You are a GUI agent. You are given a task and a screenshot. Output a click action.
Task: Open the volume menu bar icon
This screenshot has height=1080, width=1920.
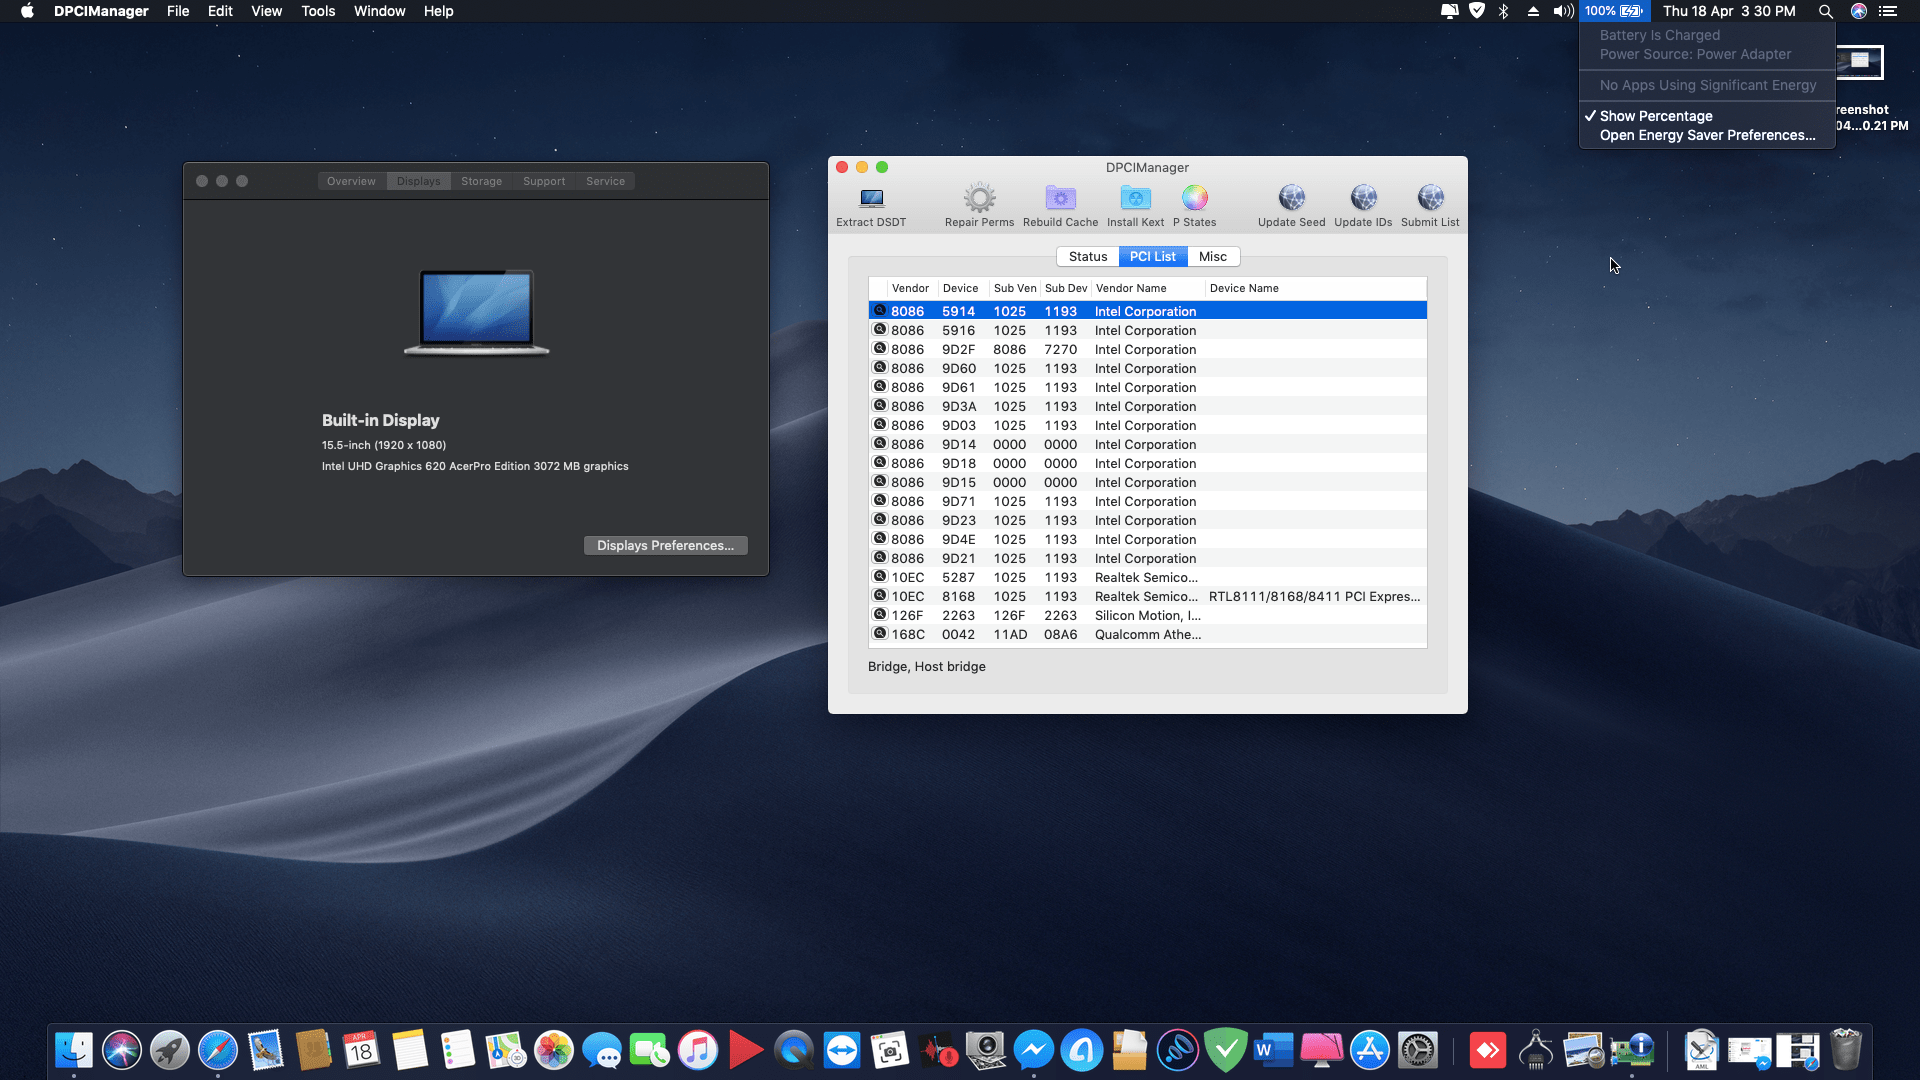1563,11
